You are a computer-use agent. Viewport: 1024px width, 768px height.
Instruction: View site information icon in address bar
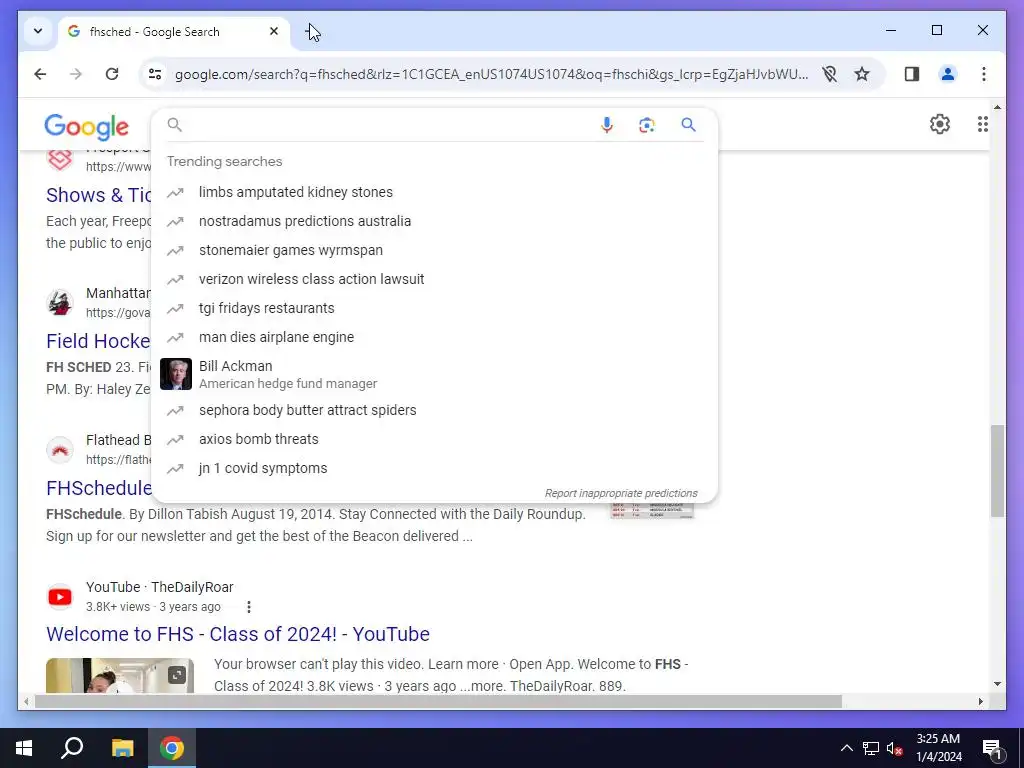point(155,74)
